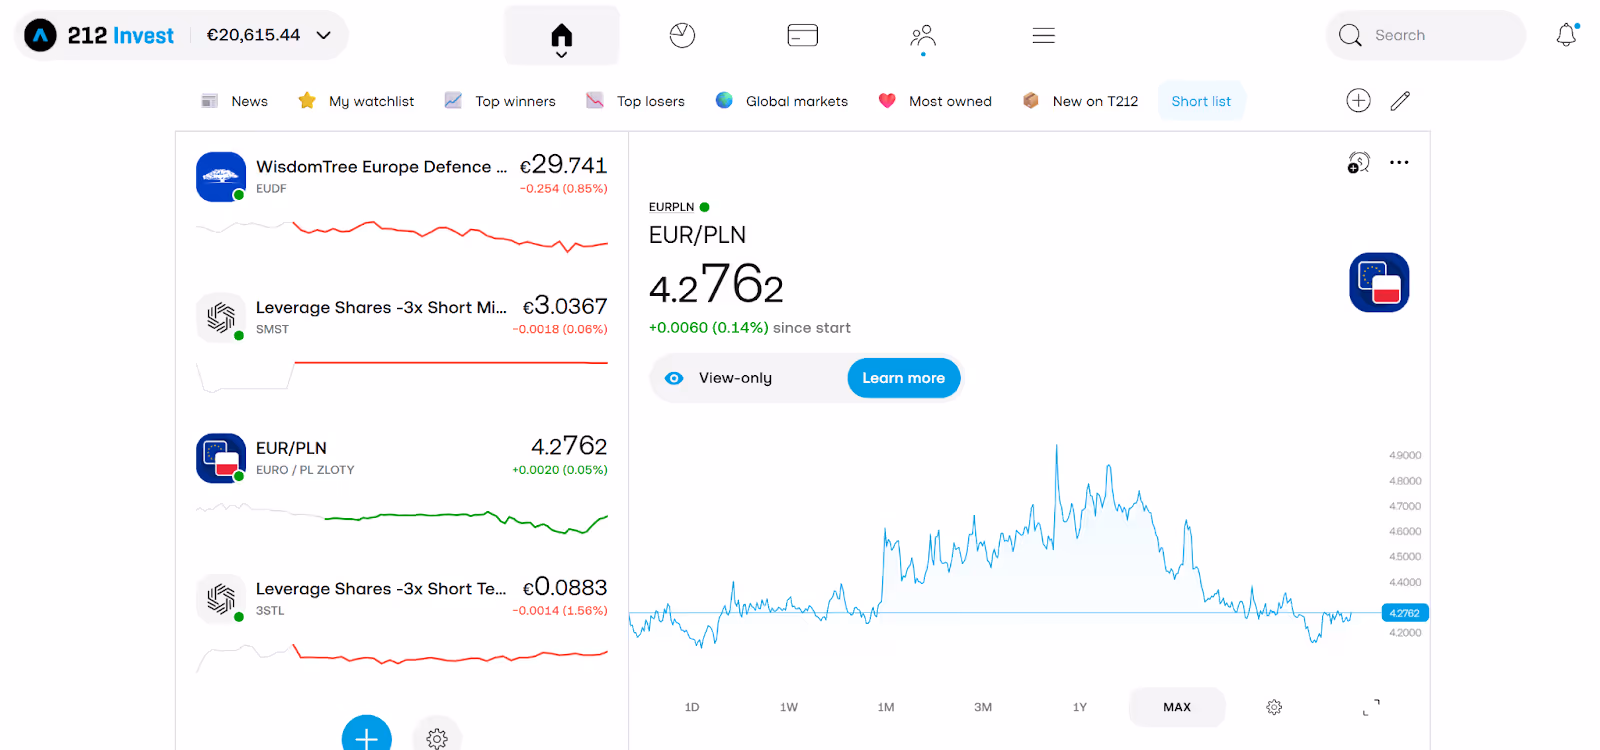Click the EURPLN ticker label

click(671, 207)
